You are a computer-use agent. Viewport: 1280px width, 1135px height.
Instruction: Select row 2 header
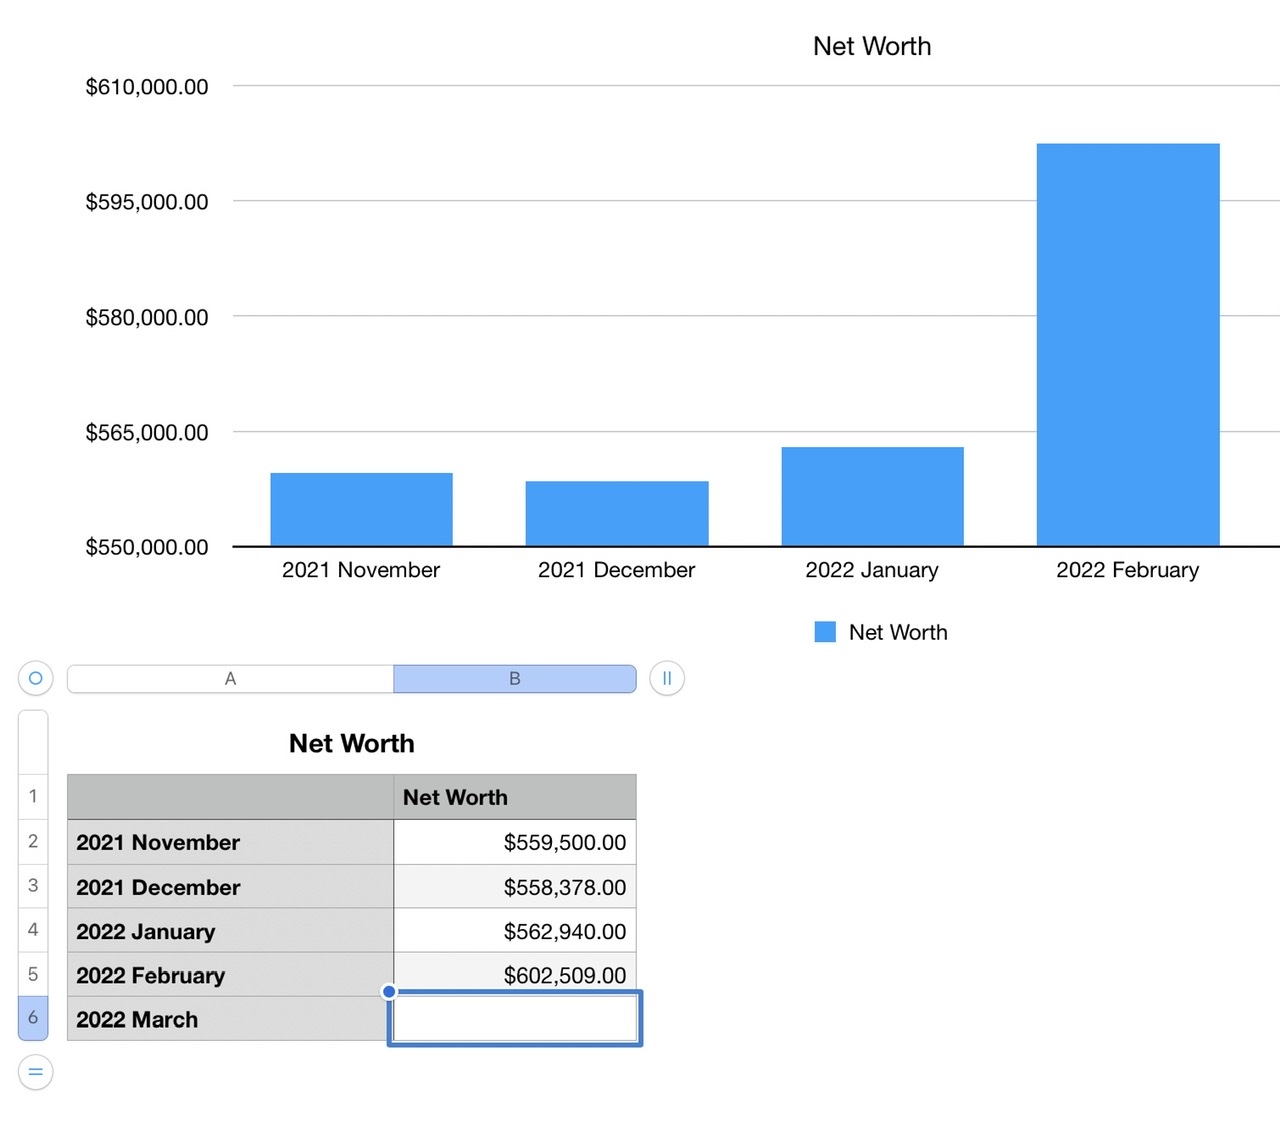click(x=33, y=841)
